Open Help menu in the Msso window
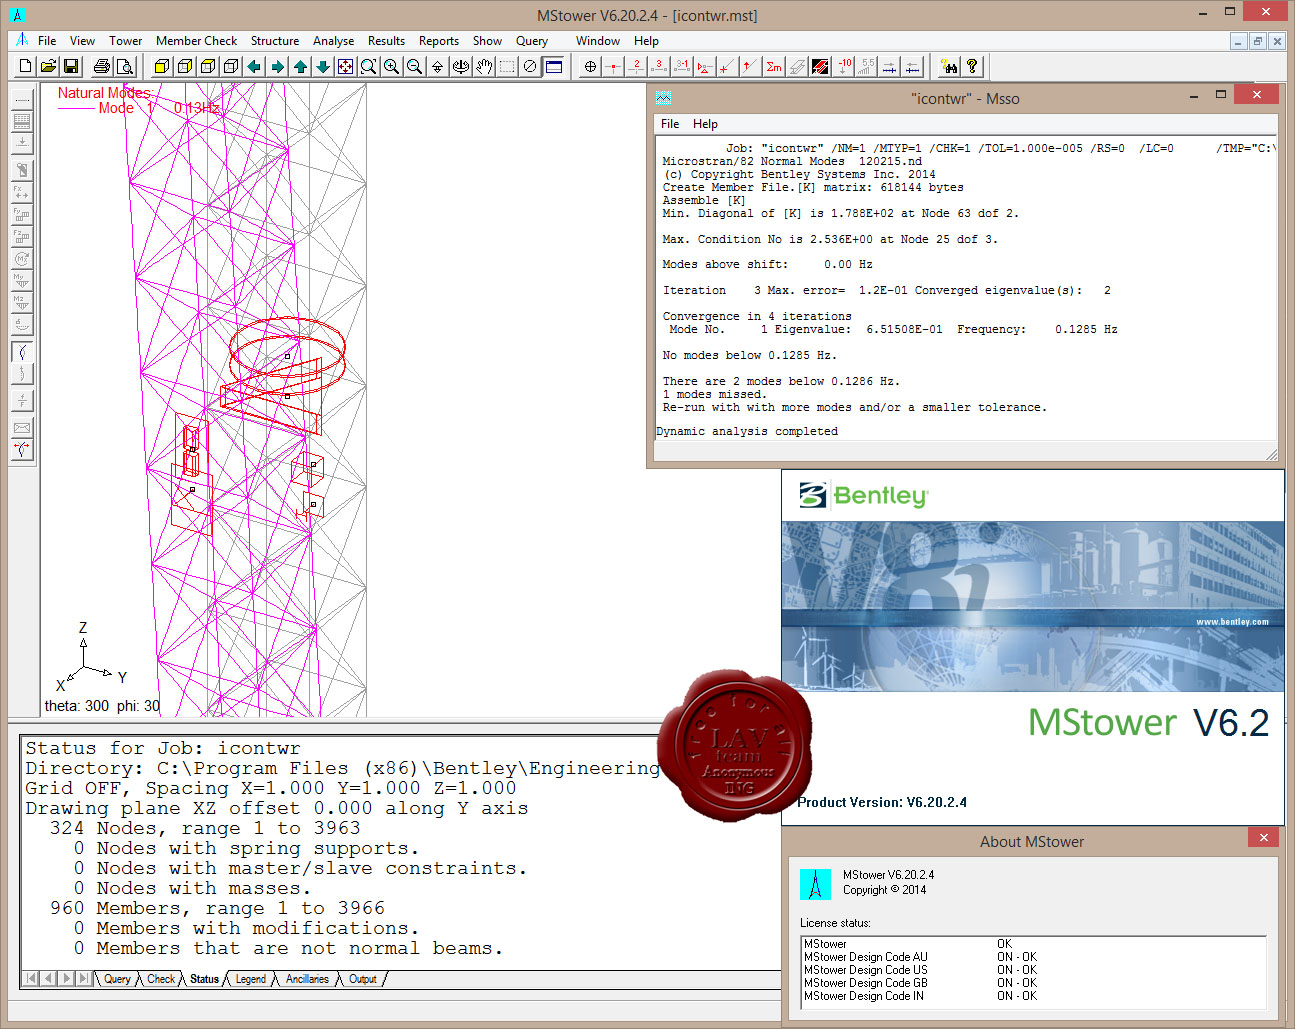Viewport: 1295px width, 1029px height. click(705, 124)
